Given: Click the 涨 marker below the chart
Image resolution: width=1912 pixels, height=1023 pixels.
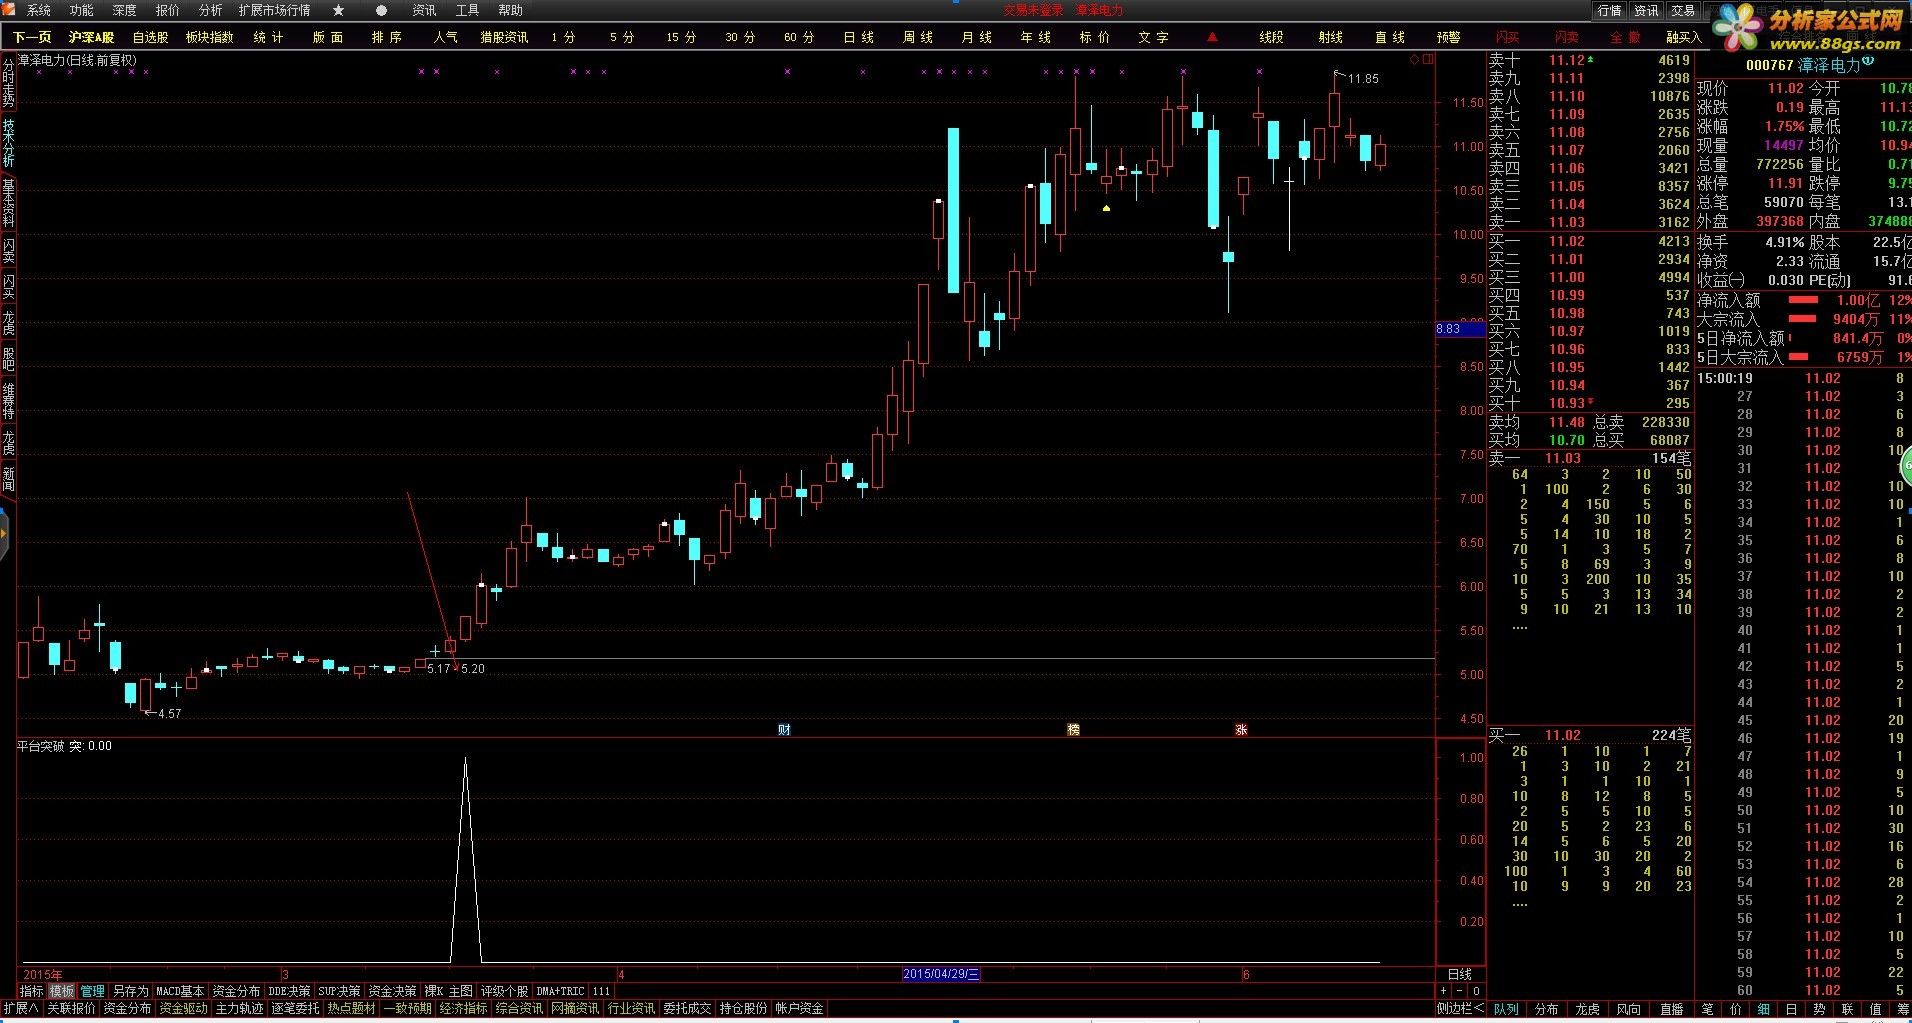Looking at the screenshot, I should [x=1241, y=730].
